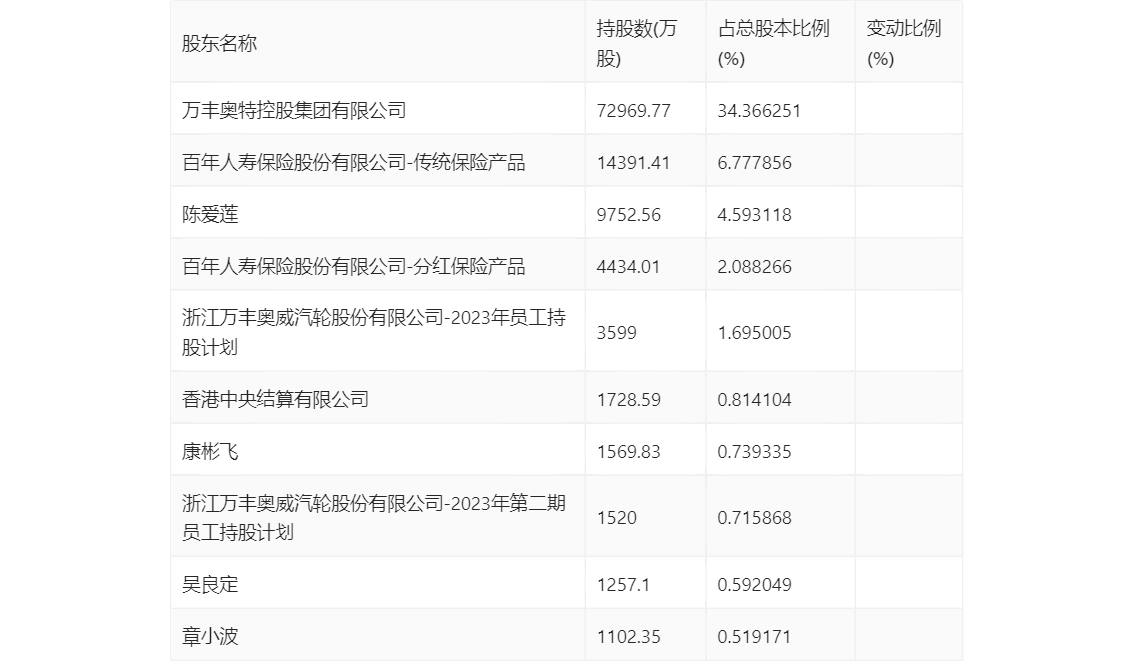
Task: Click percentage 0.739335
Action: 754,452
